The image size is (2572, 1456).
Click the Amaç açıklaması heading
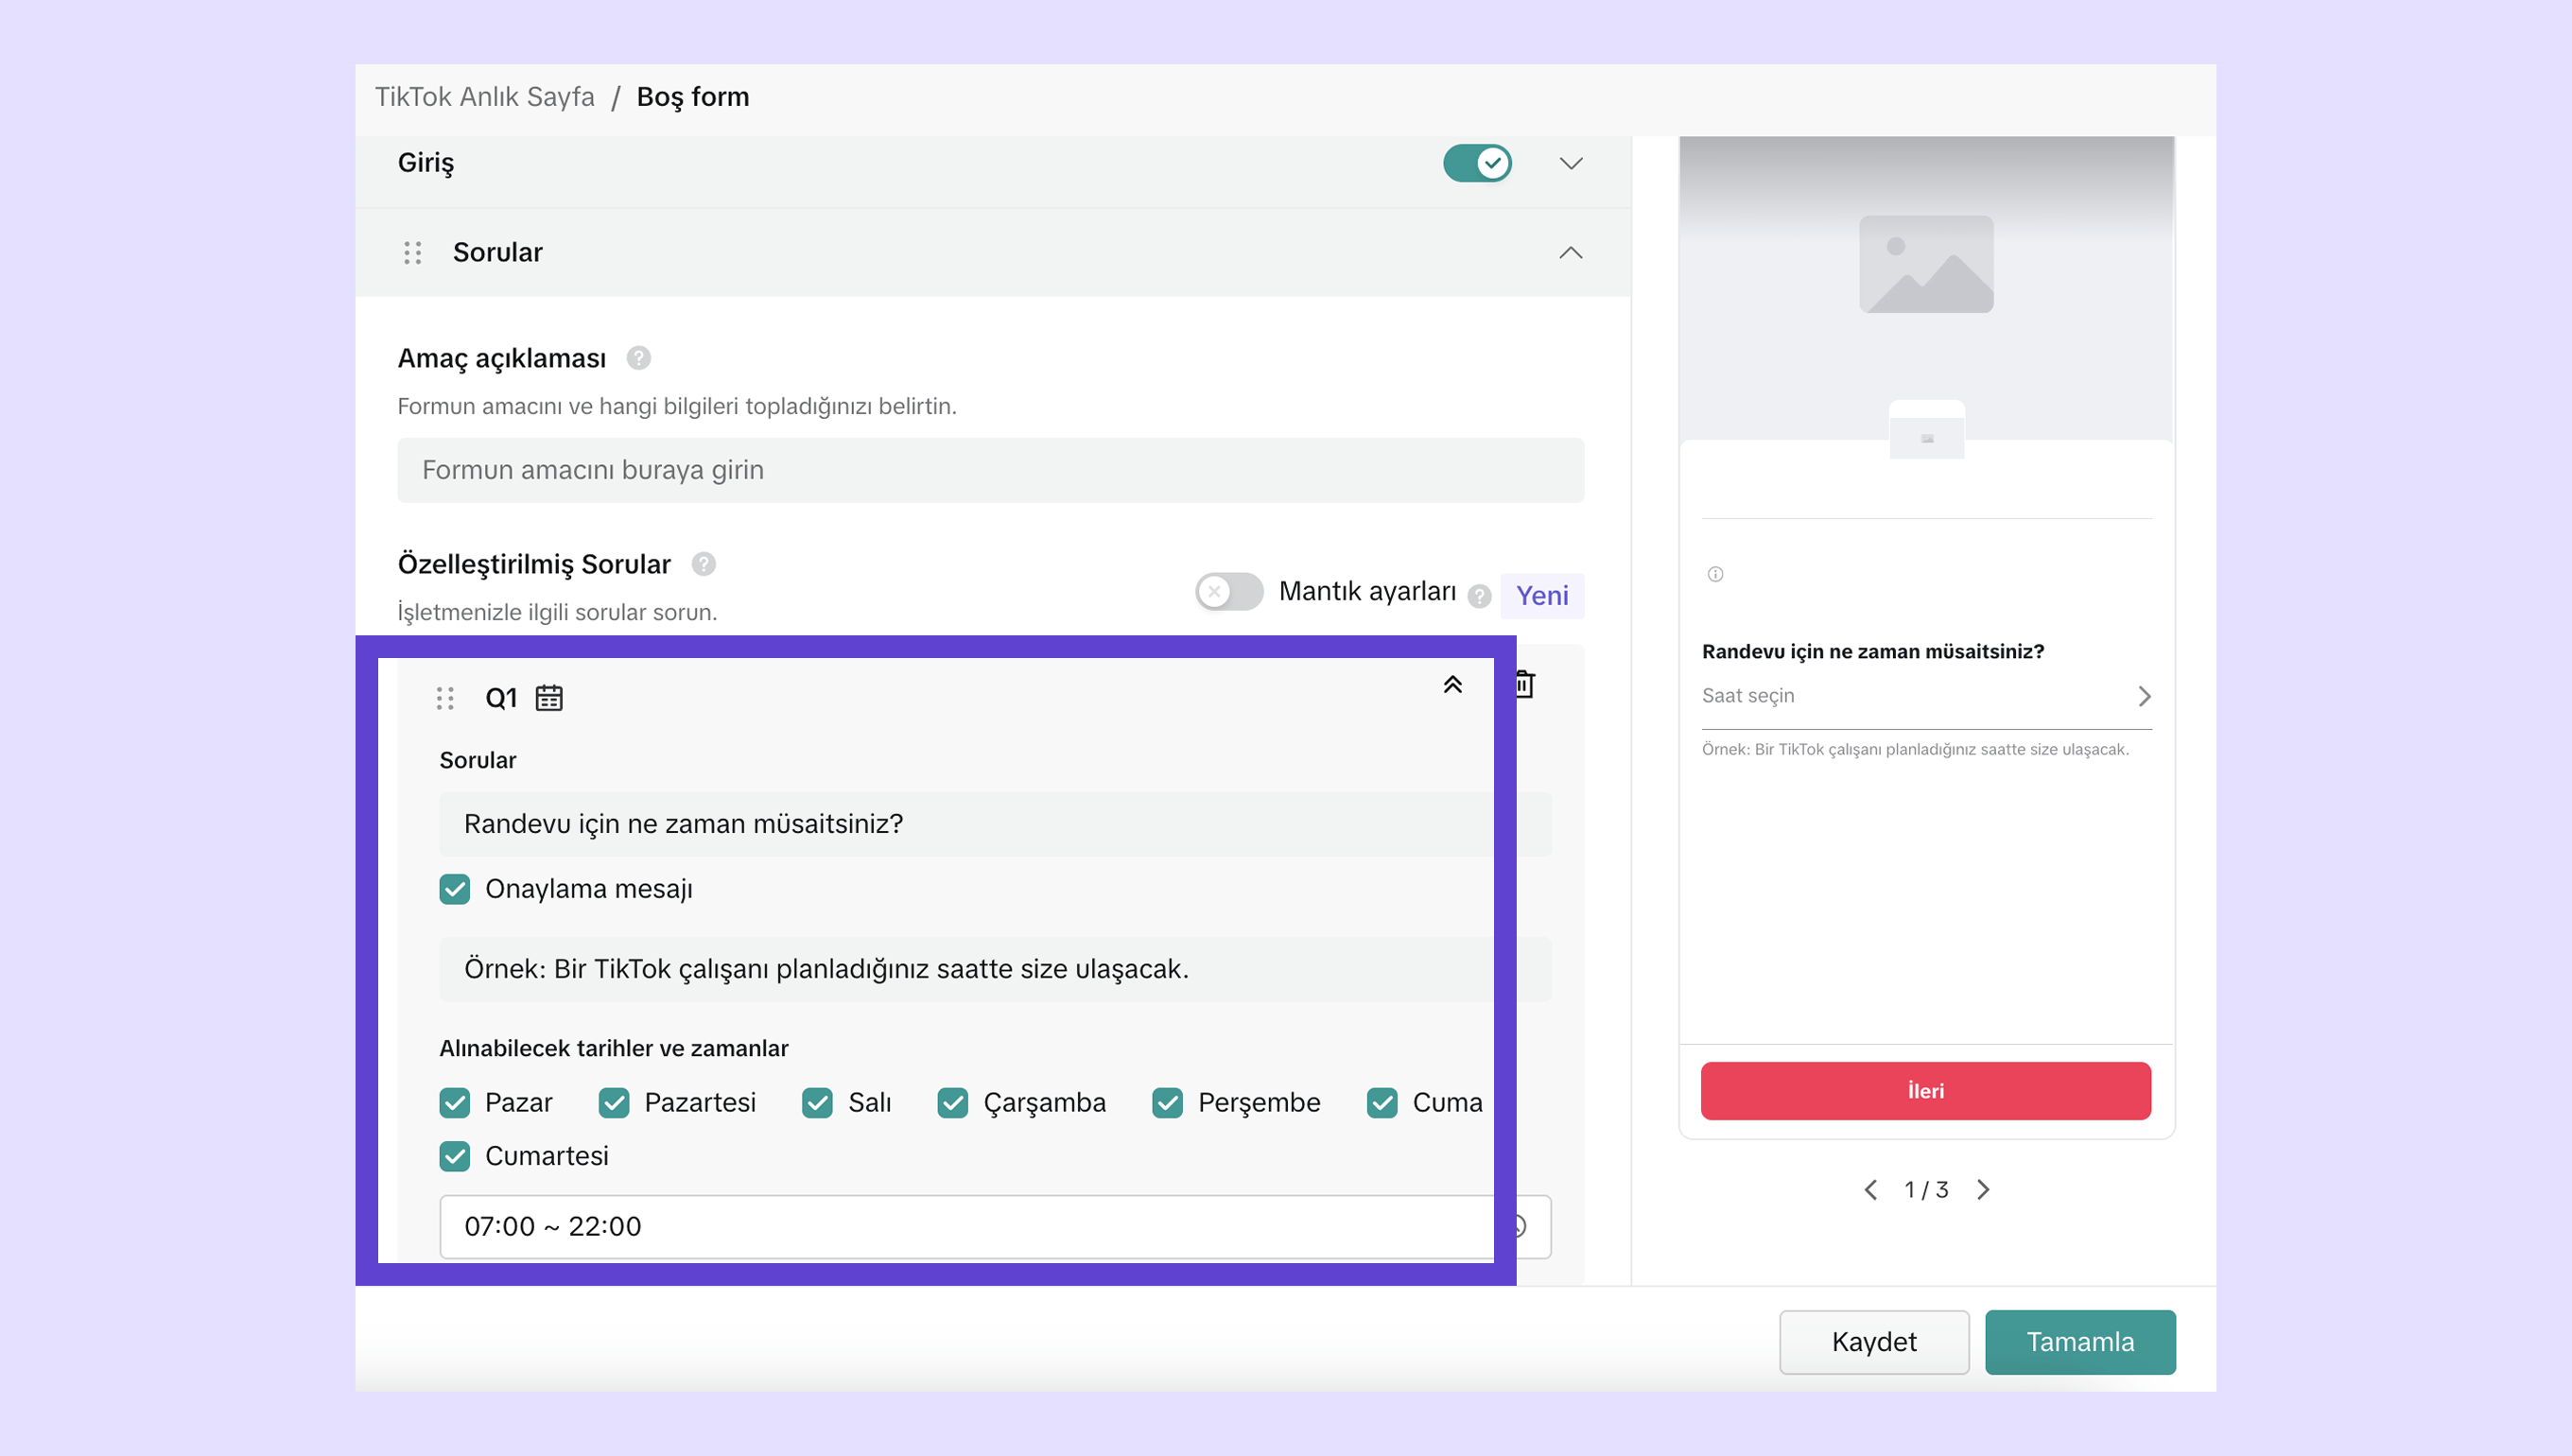[502, 358]
